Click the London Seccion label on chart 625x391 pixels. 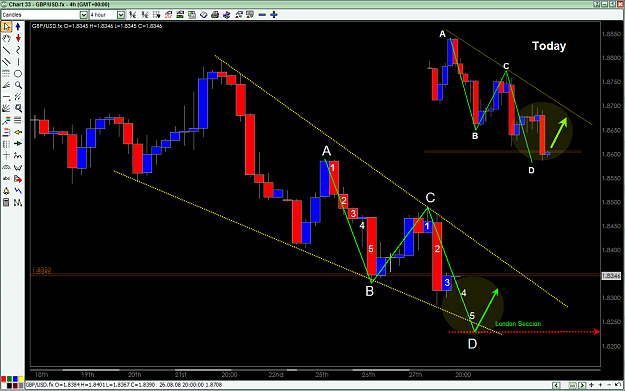pyautogui.click(x=518, y=324)
